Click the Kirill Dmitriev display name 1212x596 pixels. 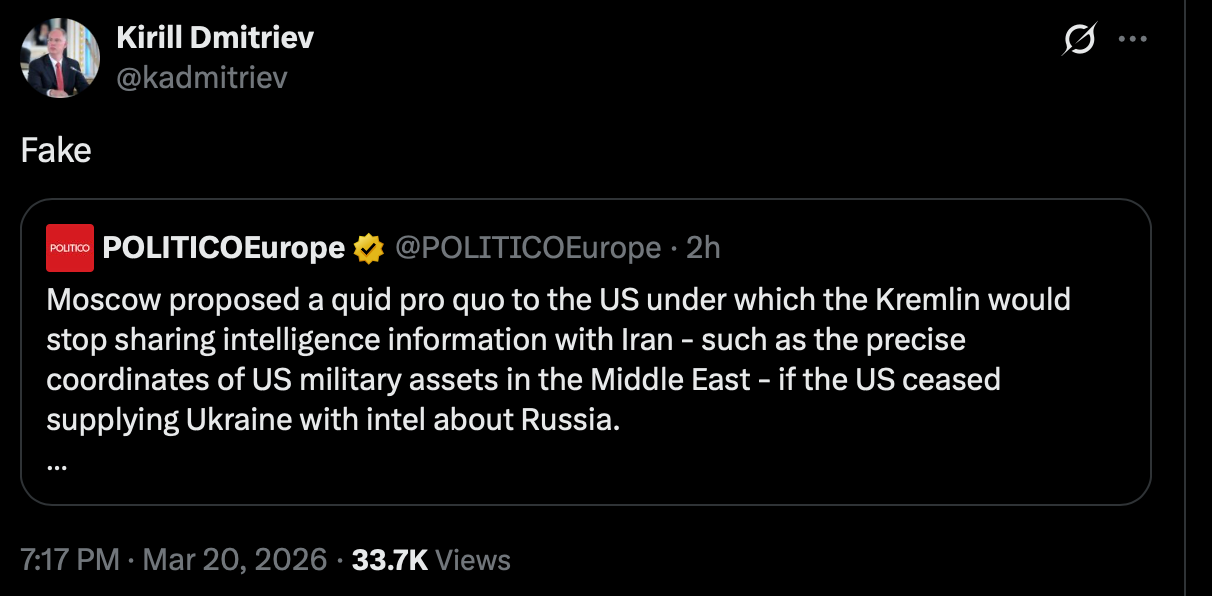coord(215,38)
